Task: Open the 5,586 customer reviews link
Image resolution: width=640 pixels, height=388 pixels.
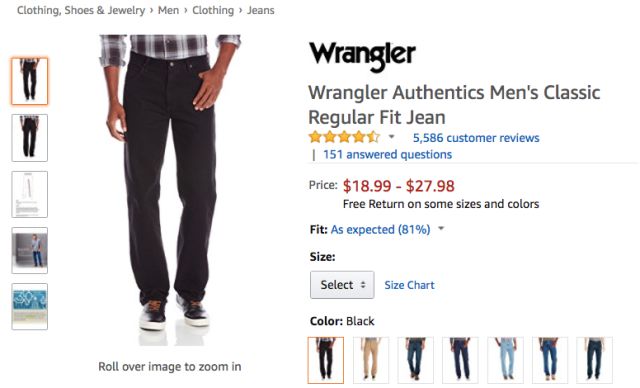Action: point(476,138)
